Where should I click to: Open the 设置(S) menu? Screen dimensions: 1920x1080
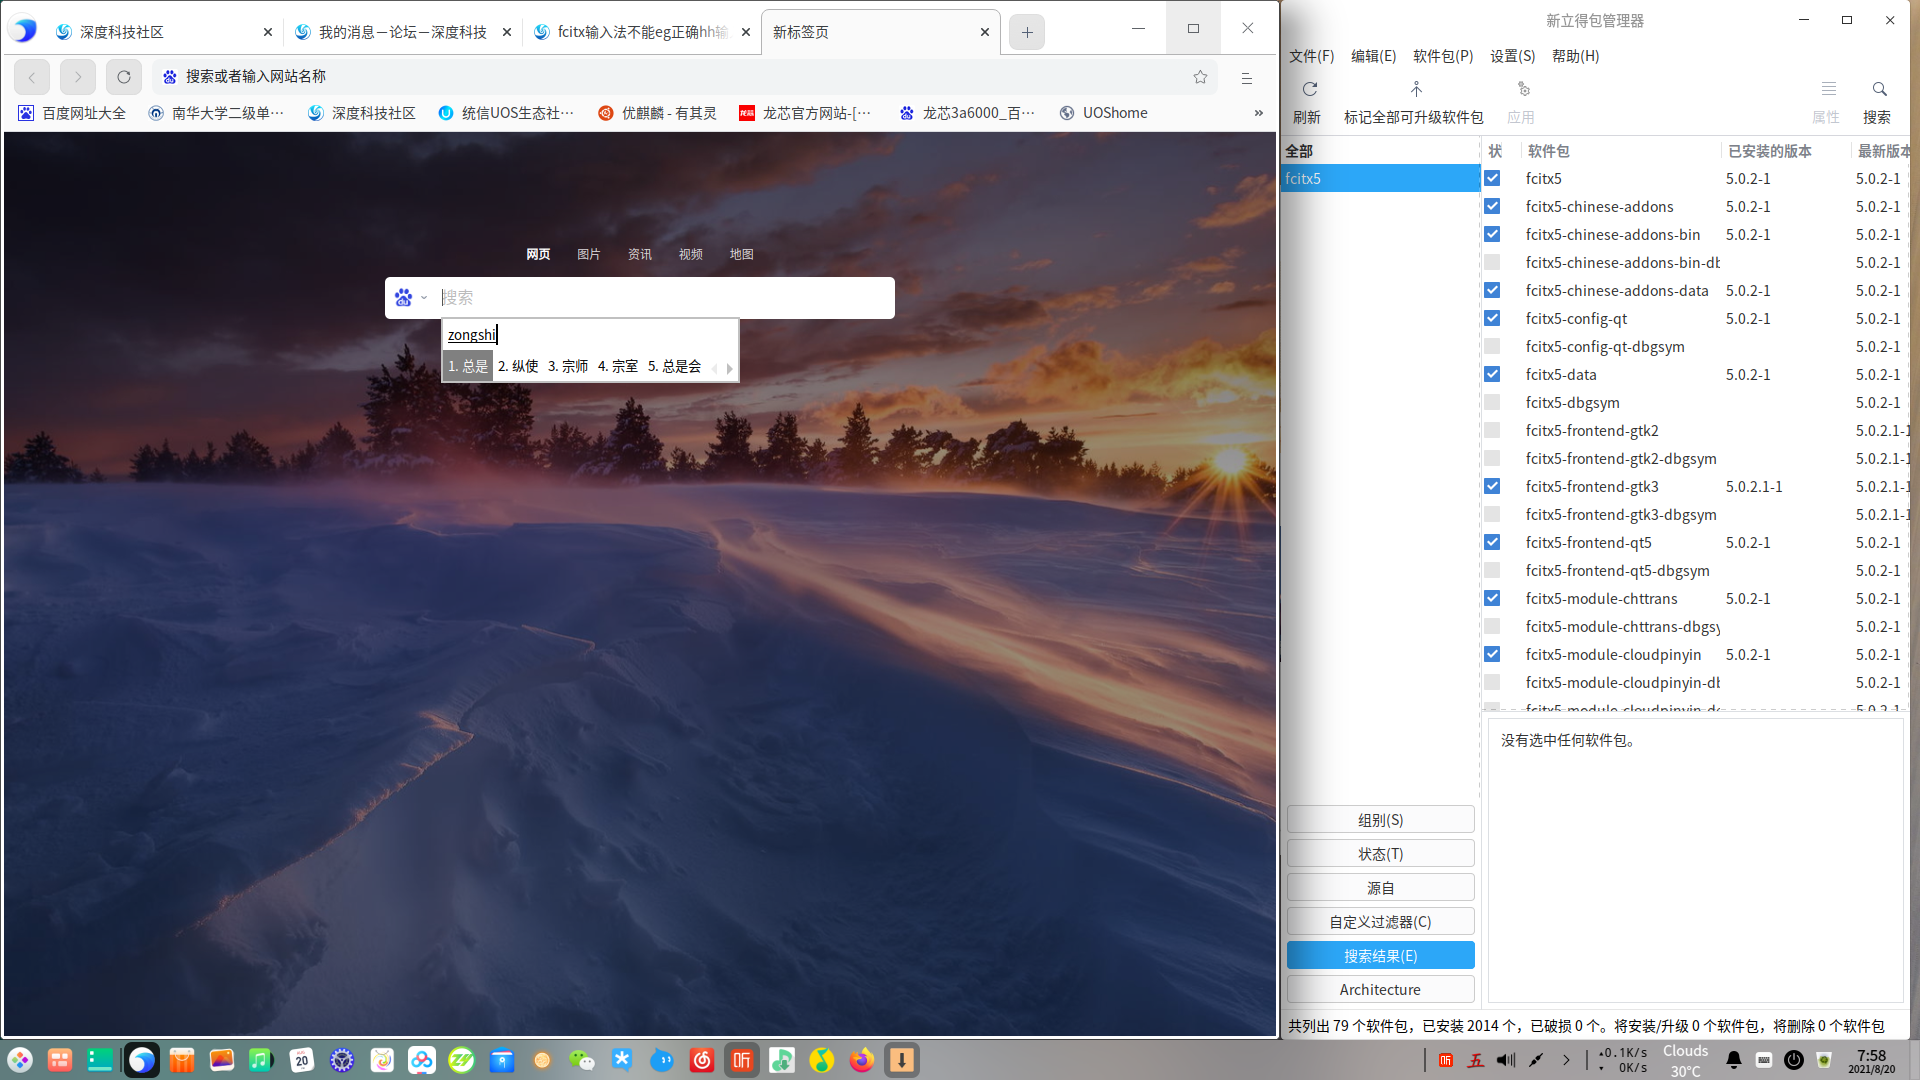click(x=1511, y=56)
